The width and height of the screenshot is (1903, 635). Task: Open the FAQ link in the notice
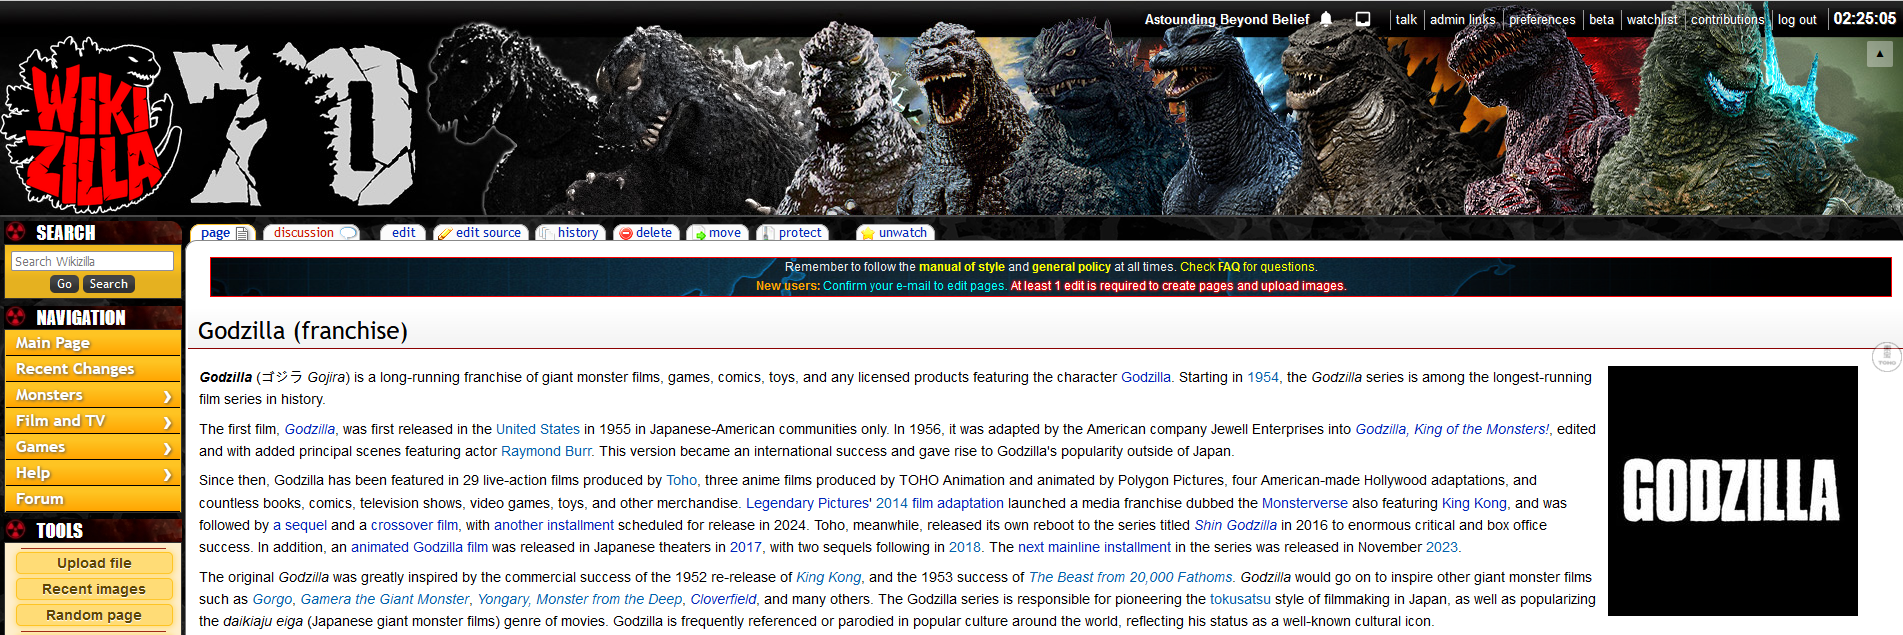[x=1228, y=267]
